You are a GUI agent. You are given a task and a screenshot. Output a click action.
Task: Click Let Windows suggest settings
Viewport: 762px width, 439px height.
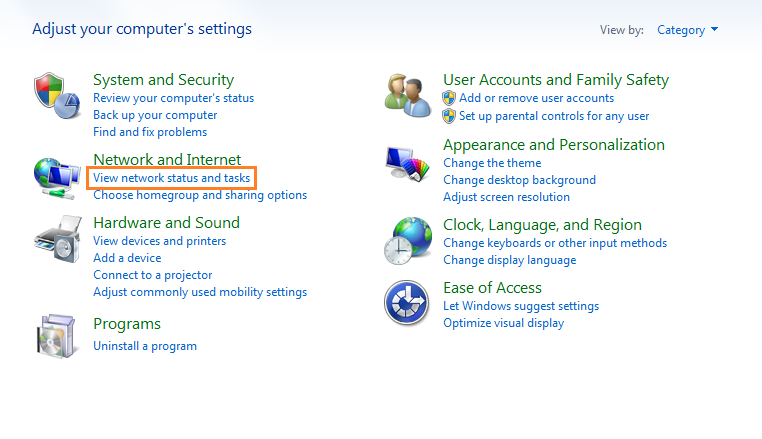[520, 306]
